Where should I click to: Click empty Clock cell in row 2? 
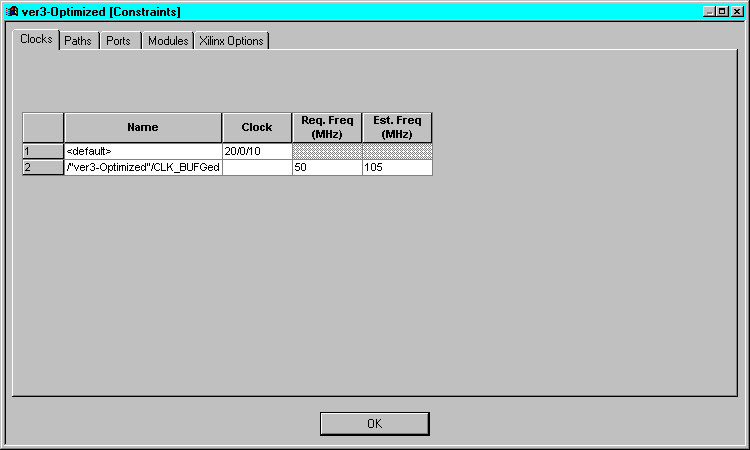click(x=257, y=168)
